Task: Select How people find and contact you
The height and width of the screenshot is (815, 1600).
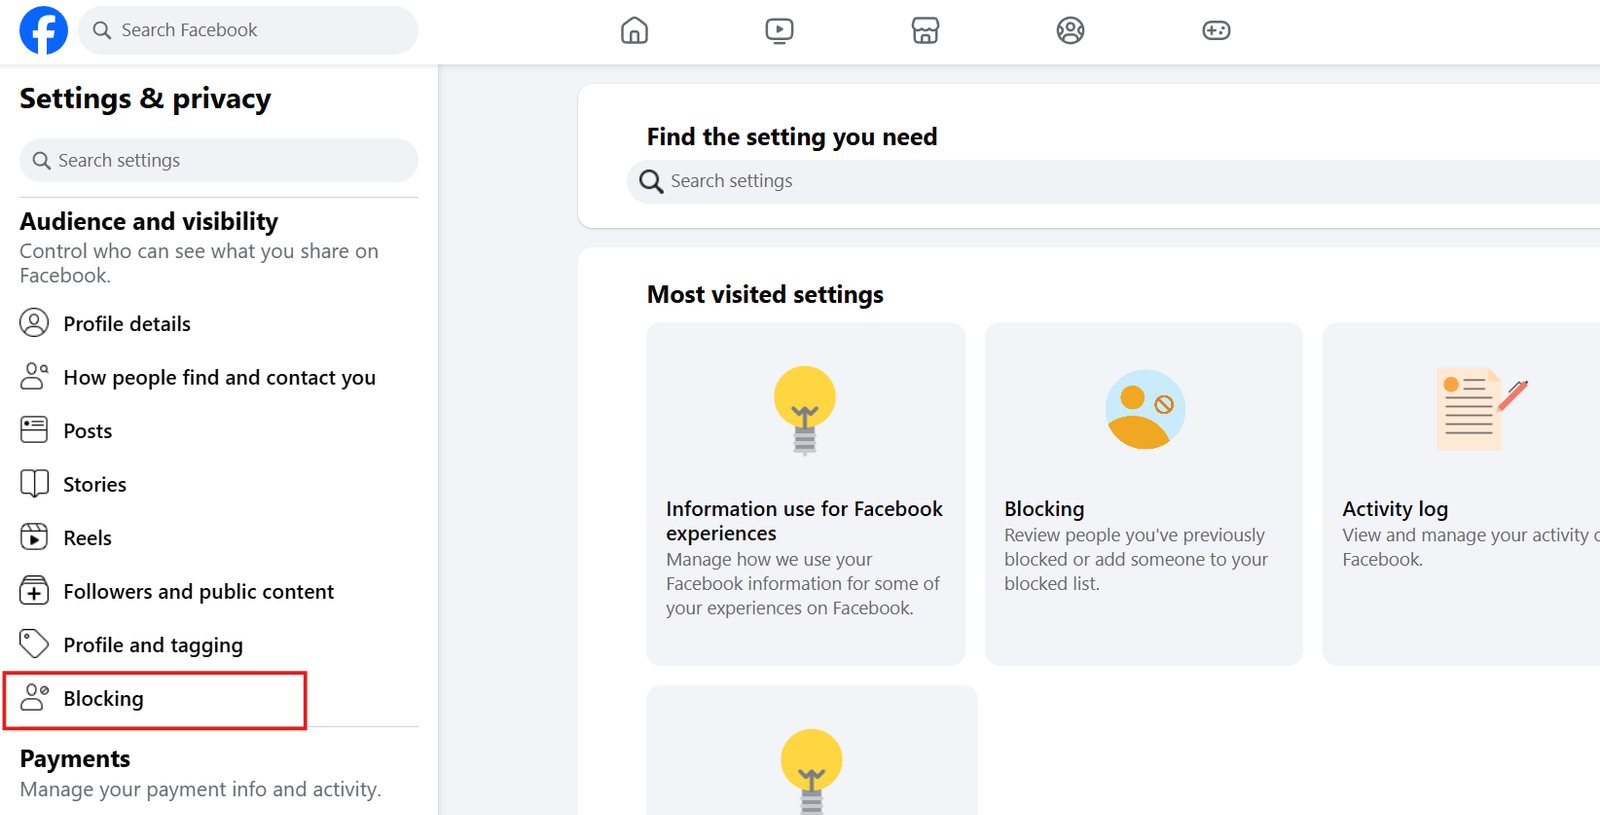Action: tap(219, 378)
